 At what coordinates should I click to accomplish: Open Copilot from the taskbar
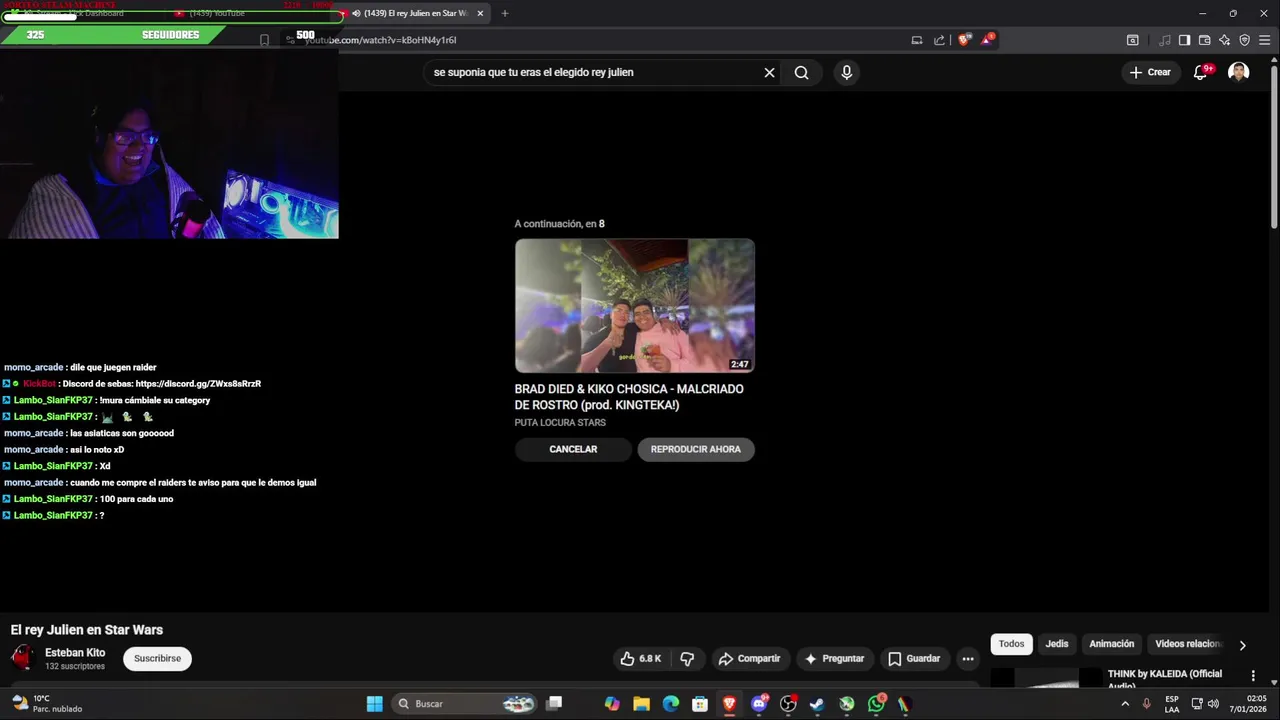[612, 704]
